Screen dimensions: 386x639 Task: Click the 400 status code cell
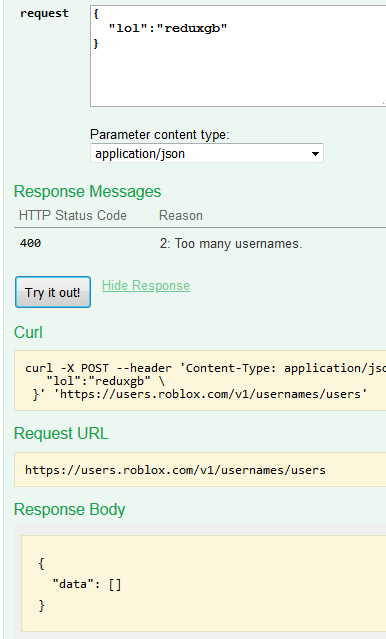point(30,243)
